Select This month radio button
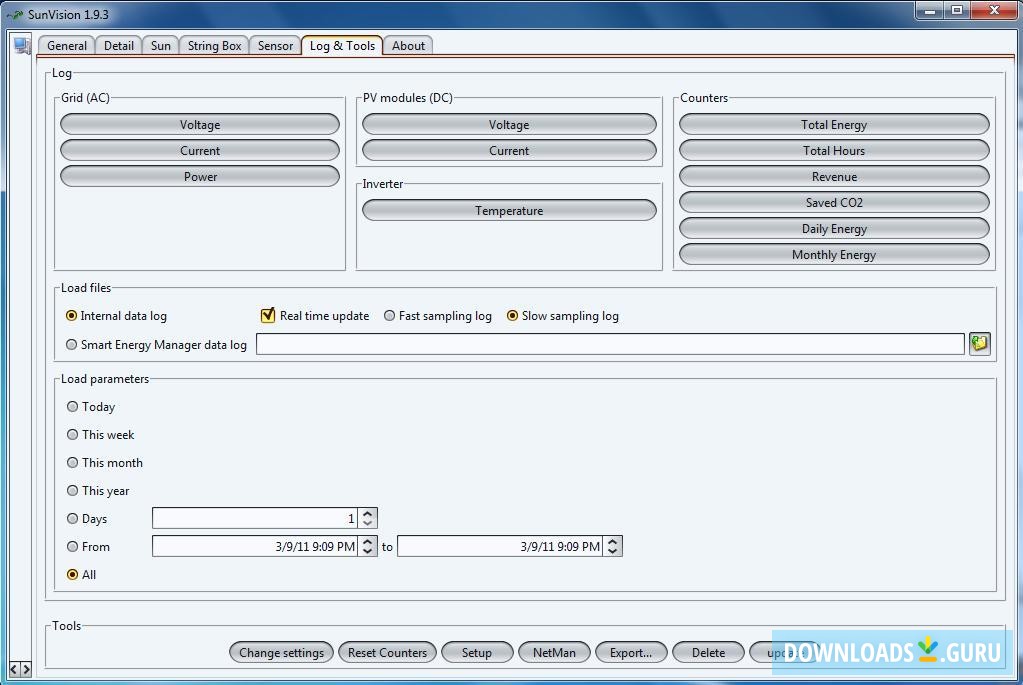The width and height of the screenshot is (1023, 685). [72, 463]
